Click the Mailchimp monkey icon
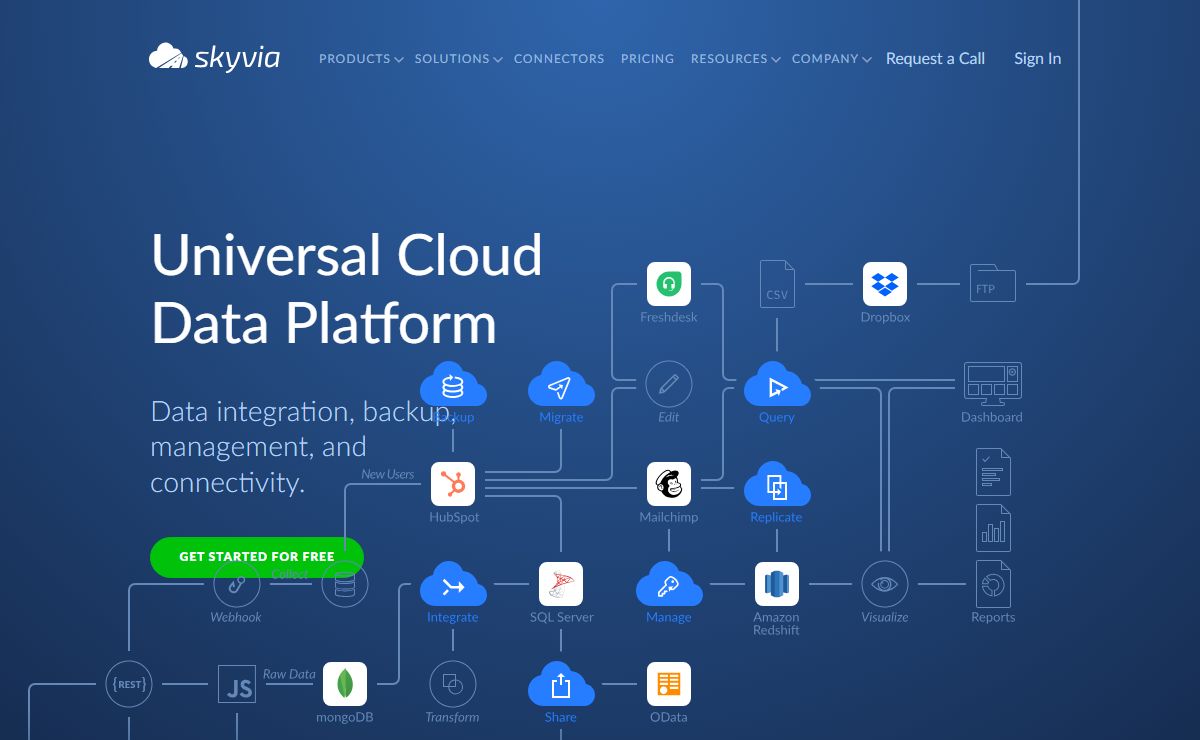Image resolution: width=1200 pixels, height=740 pixels. [668, 484]
